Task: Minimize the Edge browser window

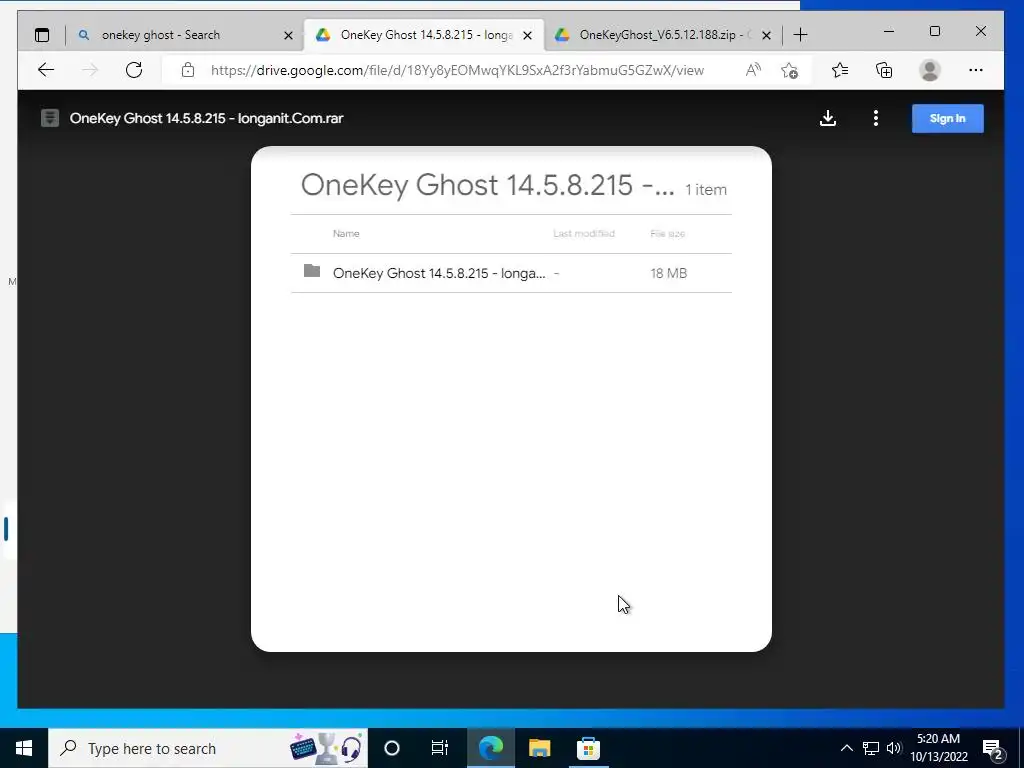Action: pos(889,31)
